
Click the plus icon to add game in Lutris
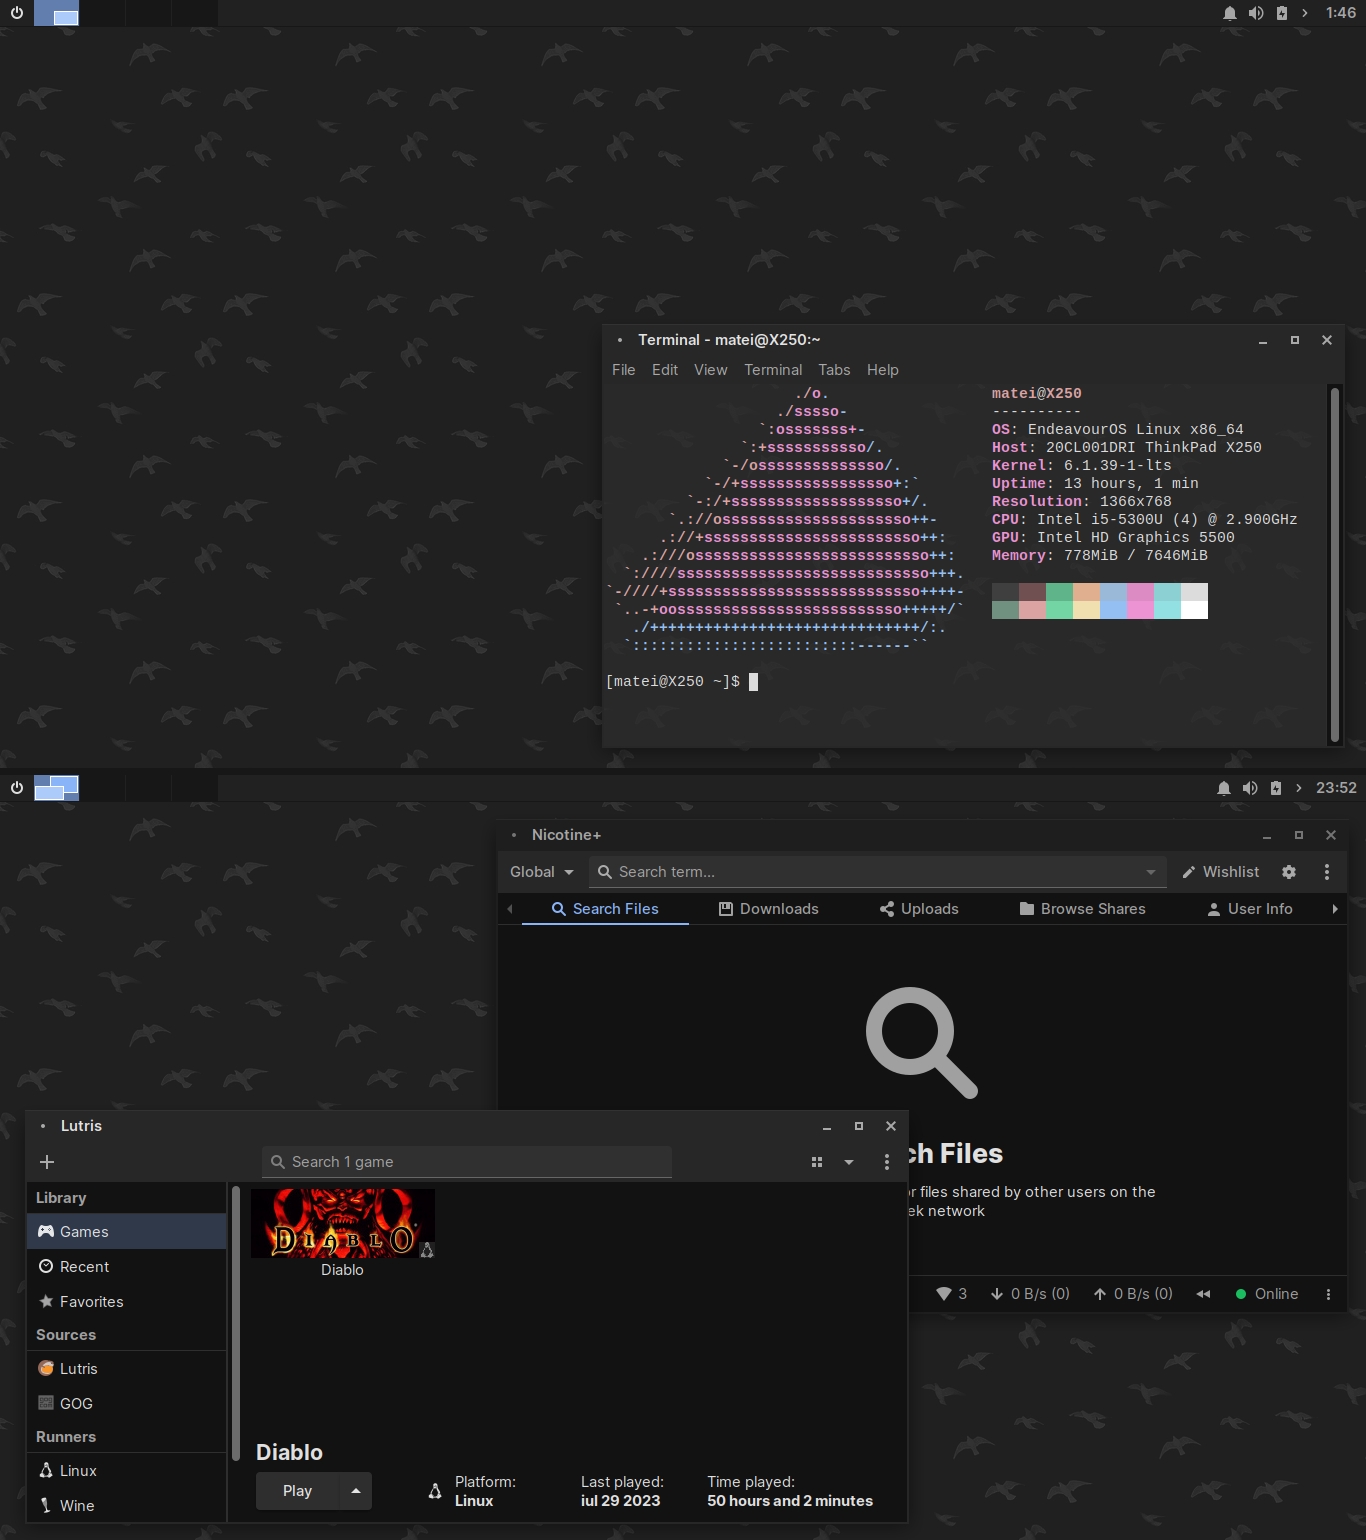tap(47, 1161)
